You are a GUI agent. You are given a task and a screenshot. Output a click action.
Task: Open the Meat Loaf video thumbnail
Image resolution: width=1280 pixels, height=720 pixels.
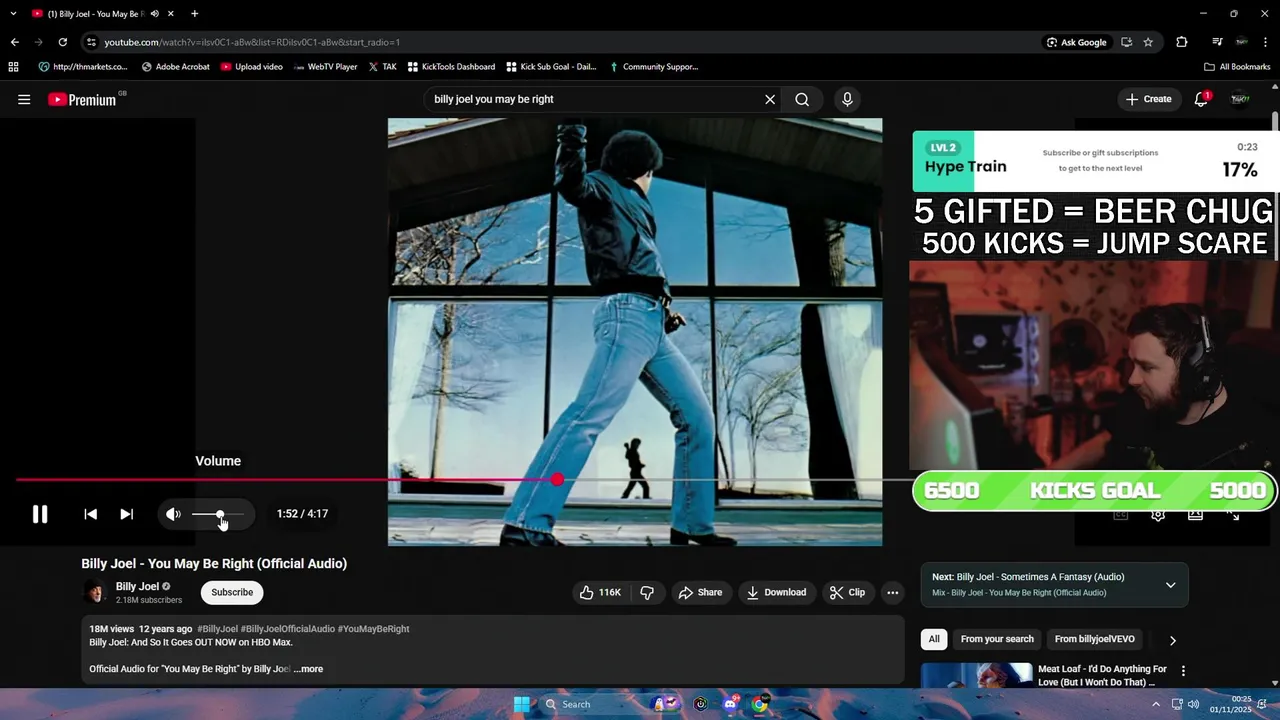(977, 675)
